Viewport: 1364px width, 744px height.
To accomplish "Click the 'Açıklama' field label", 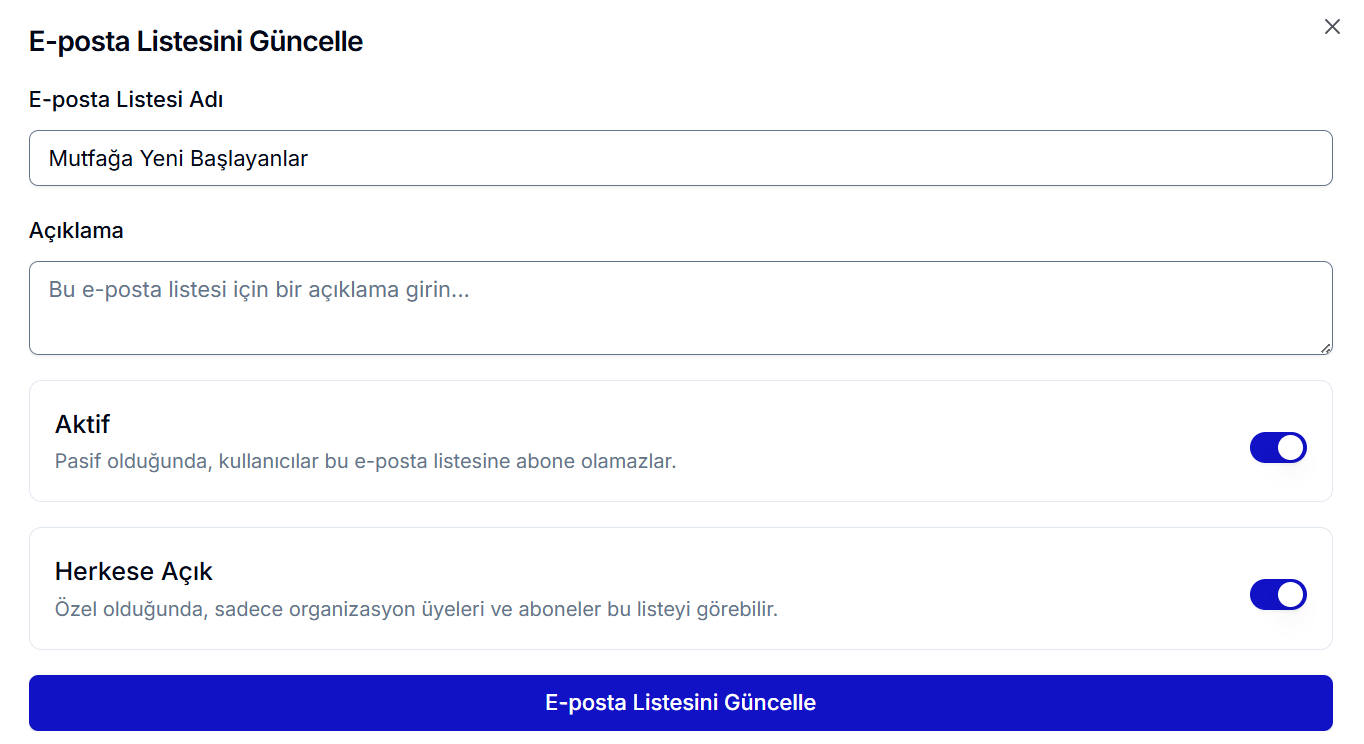I will 76,230.
